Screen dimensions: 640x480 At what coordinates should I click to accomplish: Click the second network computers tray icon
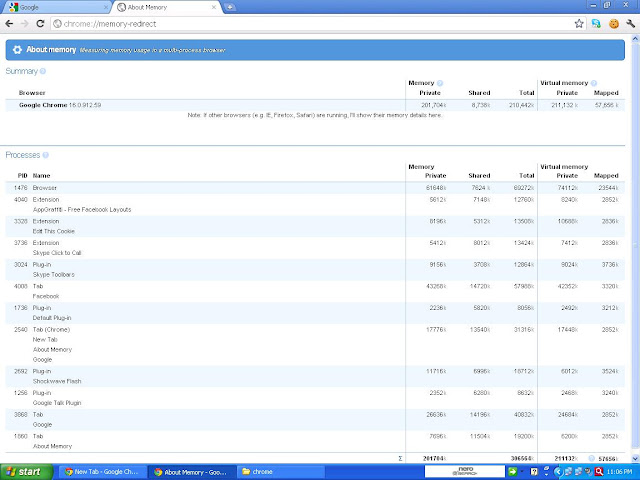click(x=579, y=472)
